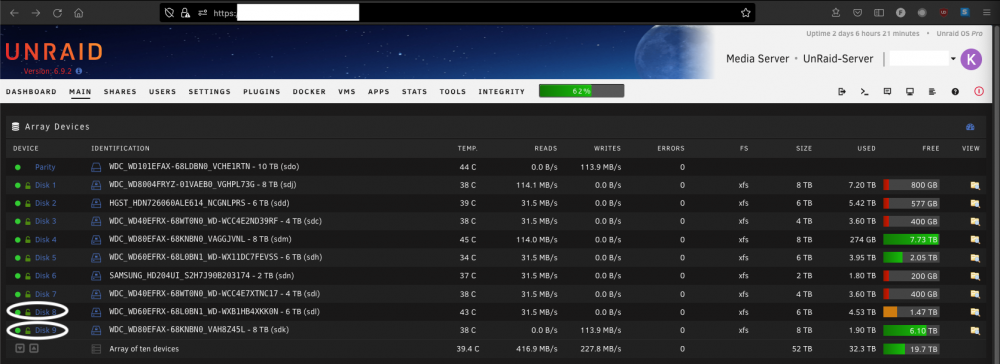Browse Disk 9 via its view folder icon
The width and height of the screenshot is (1000, 364).
pos(974,330)
